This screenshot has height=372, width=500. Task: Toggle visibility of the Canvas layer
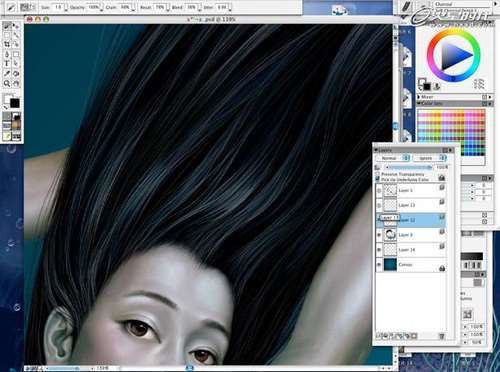379,265
